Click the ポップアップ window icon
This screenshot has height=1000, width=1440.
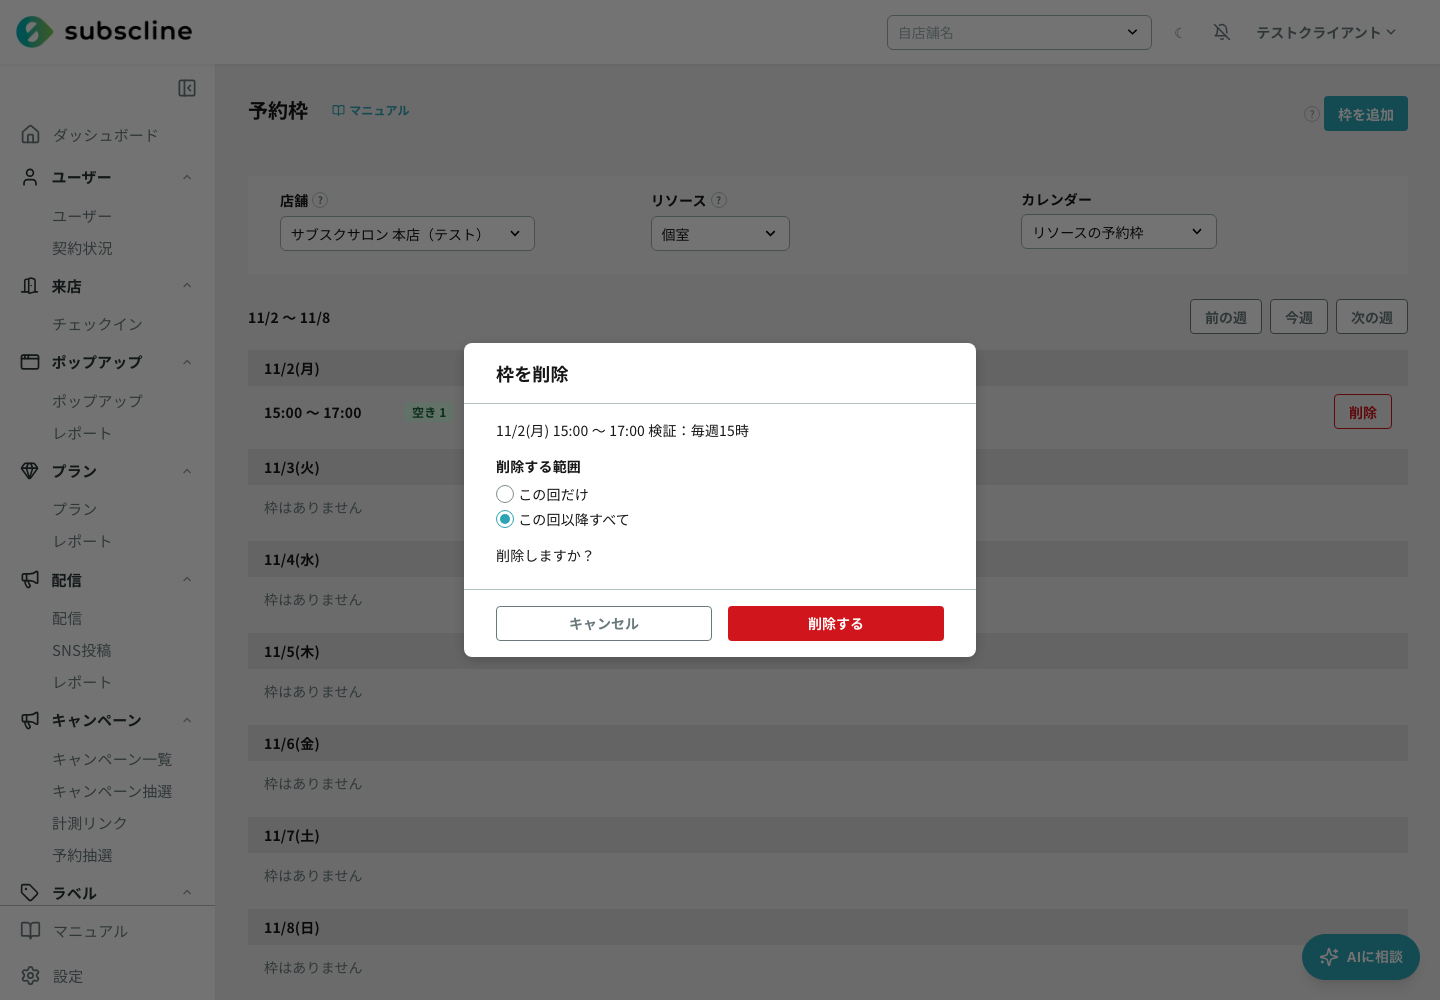coord(31,362)
